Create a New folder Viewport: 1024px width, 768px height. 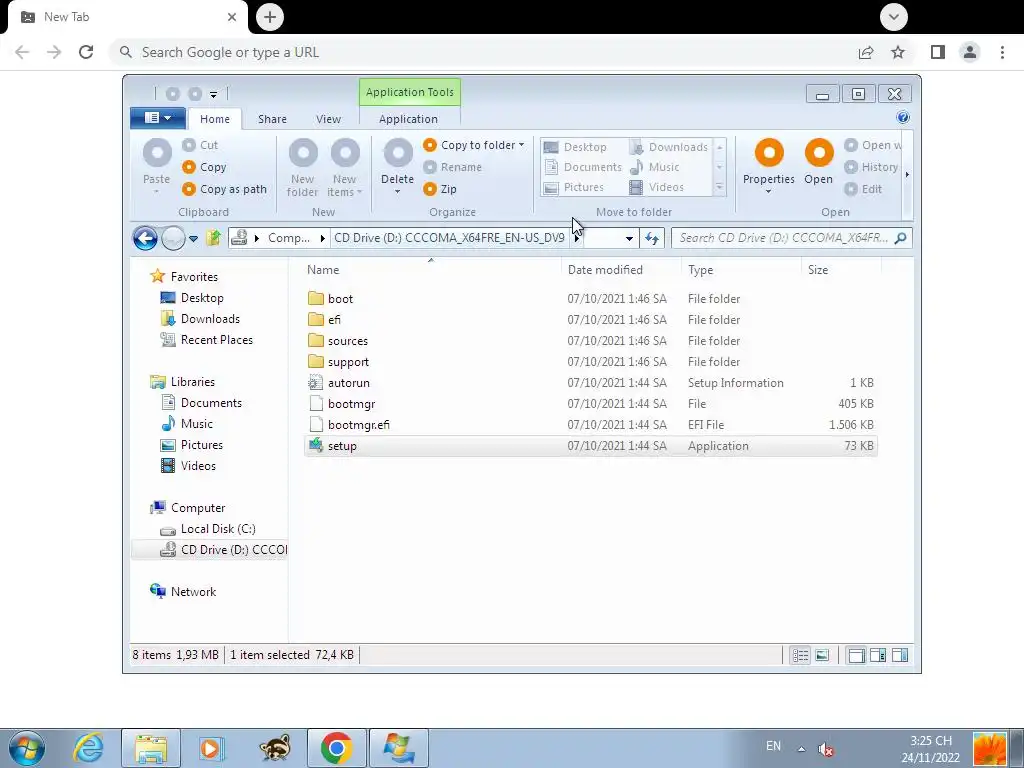tap(303, 168)
